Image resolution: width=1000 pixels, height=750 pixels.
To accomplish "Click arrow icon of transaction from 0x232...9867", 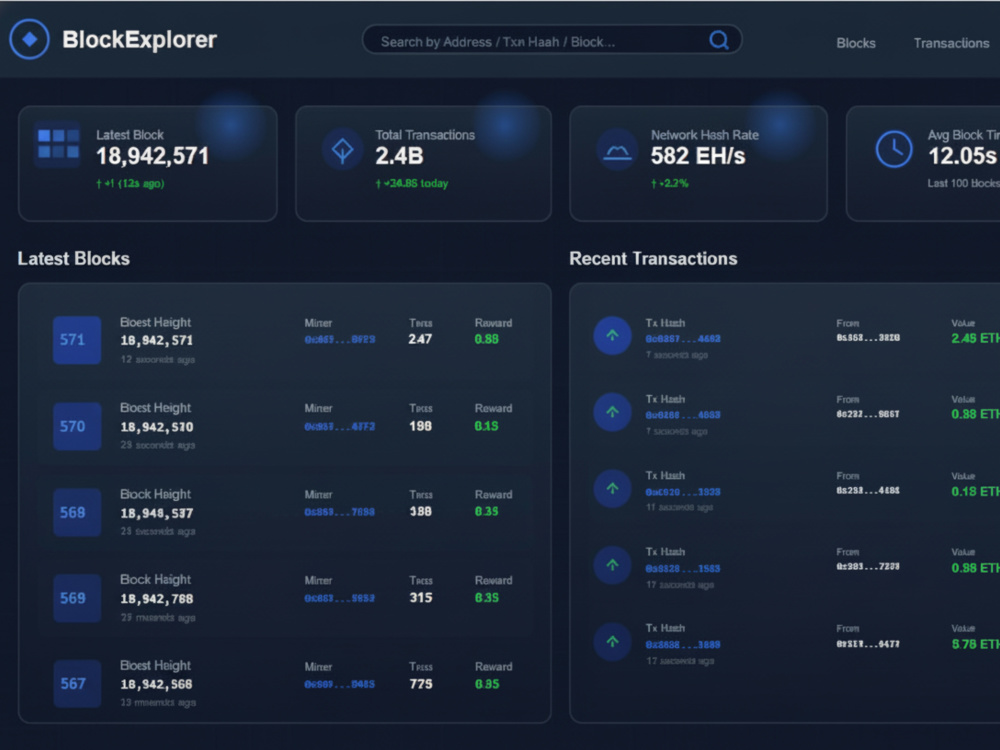I will (x=612, y=412).
